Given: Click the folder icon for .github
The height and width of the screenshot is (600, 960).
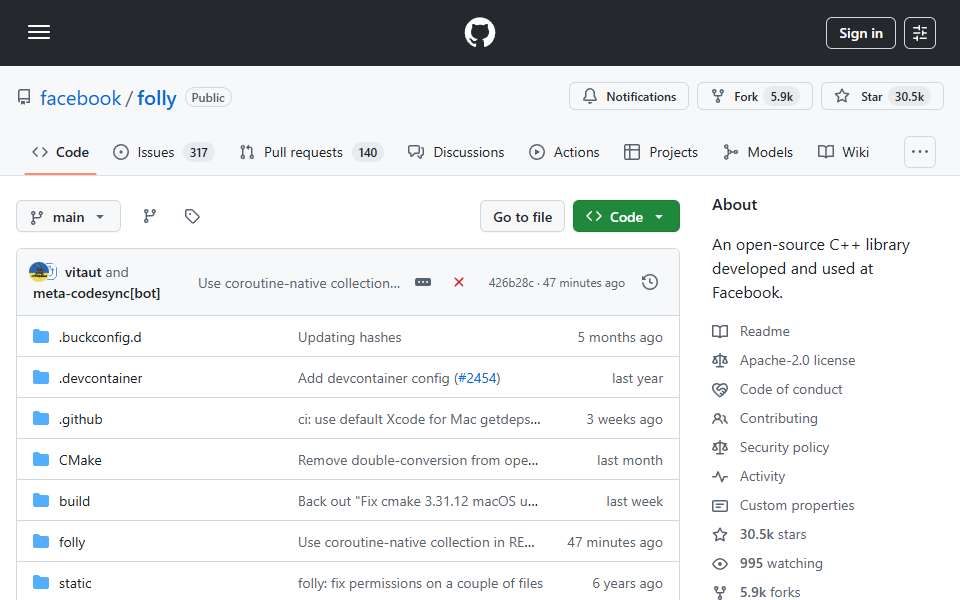Looking at the screenshot, I should pyautogui.click(x=41, y=419).
